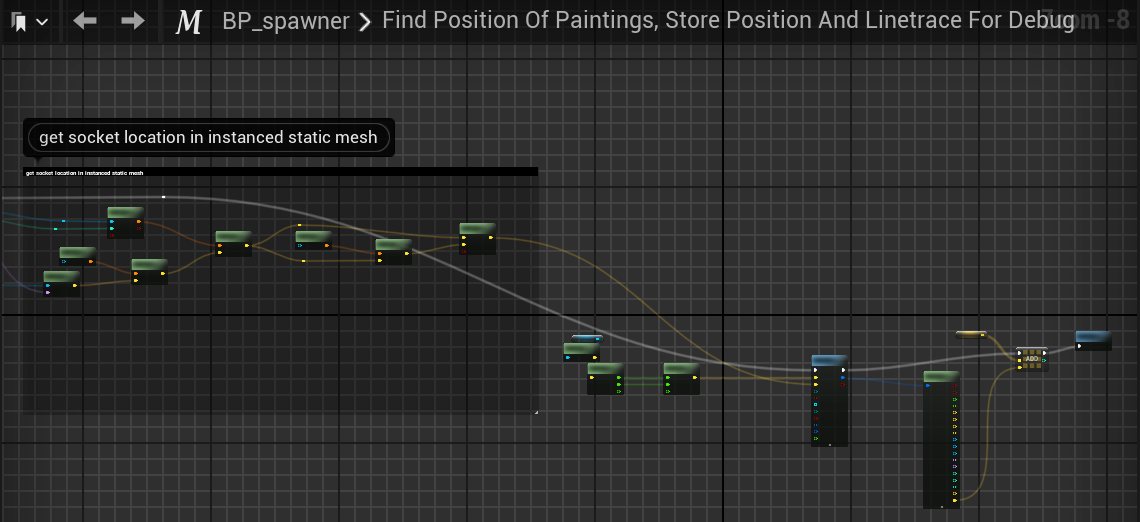Select the small blue variable node left of center
The width and height of the screenshot is (1140, 522).
coord(587,338)
